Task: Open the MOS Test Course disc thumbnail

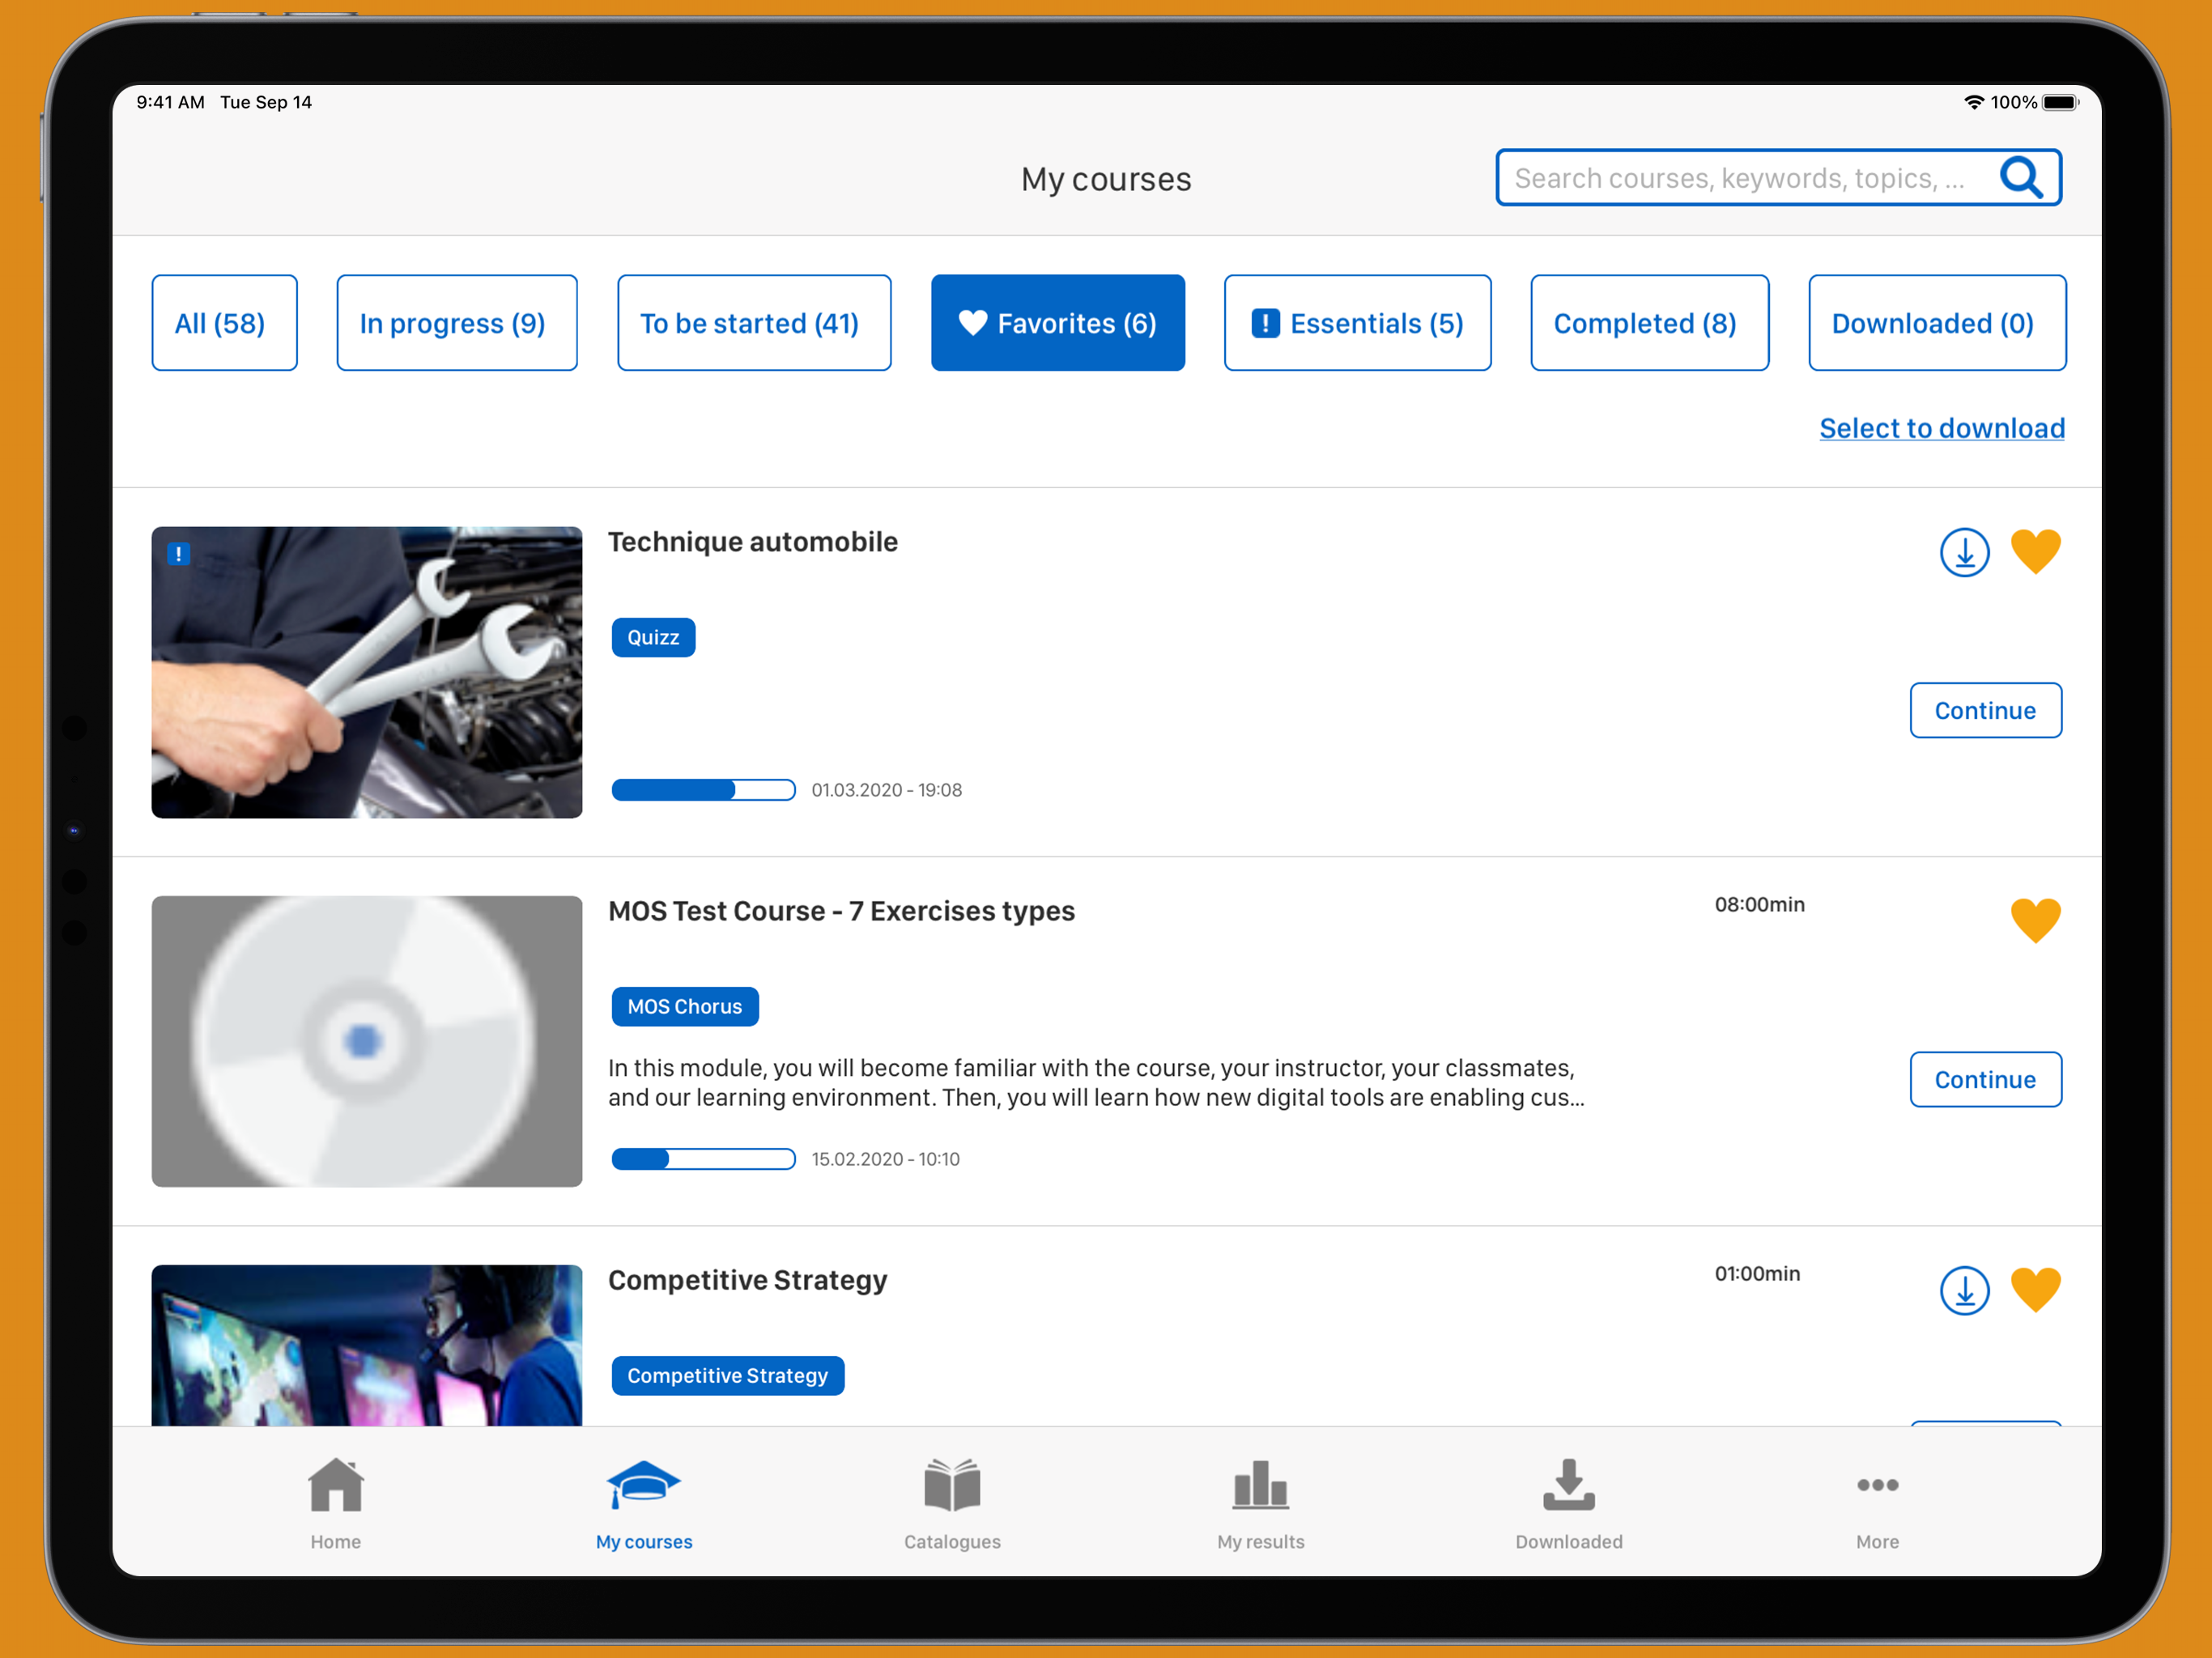Action: 367,1041
